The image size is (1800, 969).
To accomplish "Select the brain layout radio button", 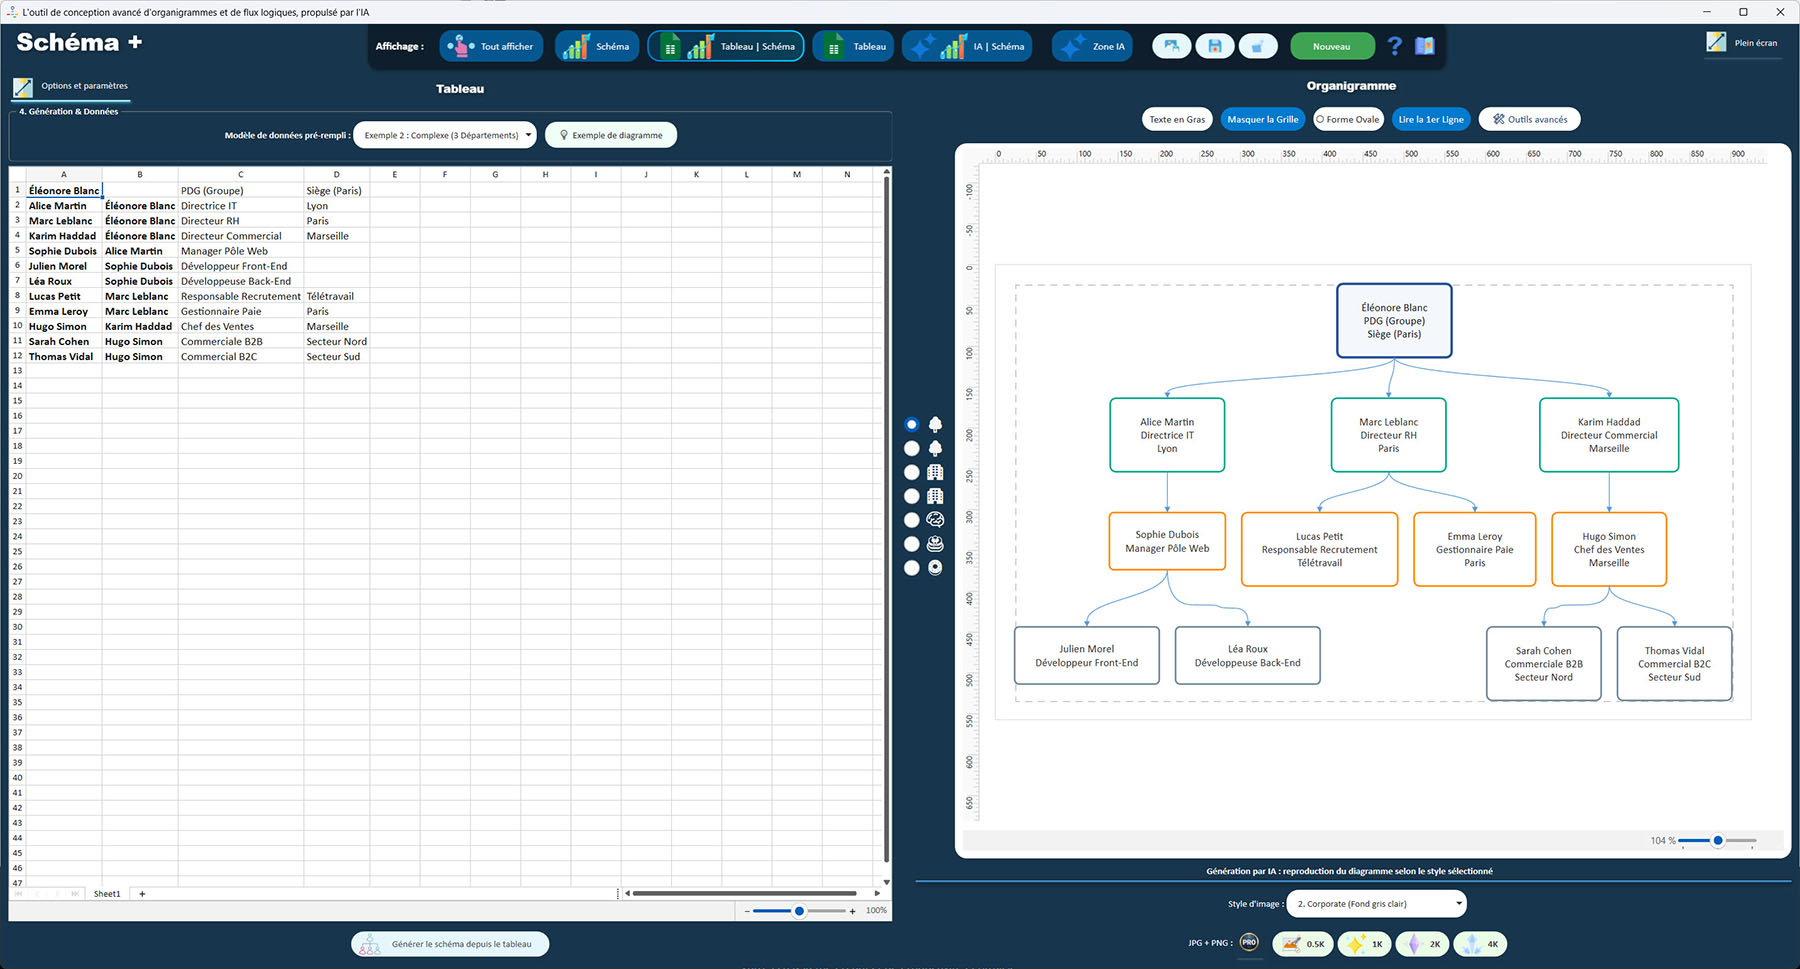I will click(x=911, y=520).
